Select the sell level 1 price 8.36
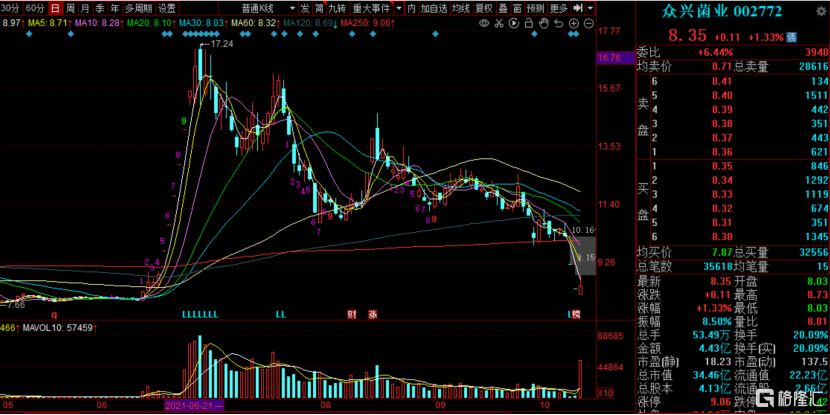The width and height of the screenshot is (830, 415). coord(721,152)
